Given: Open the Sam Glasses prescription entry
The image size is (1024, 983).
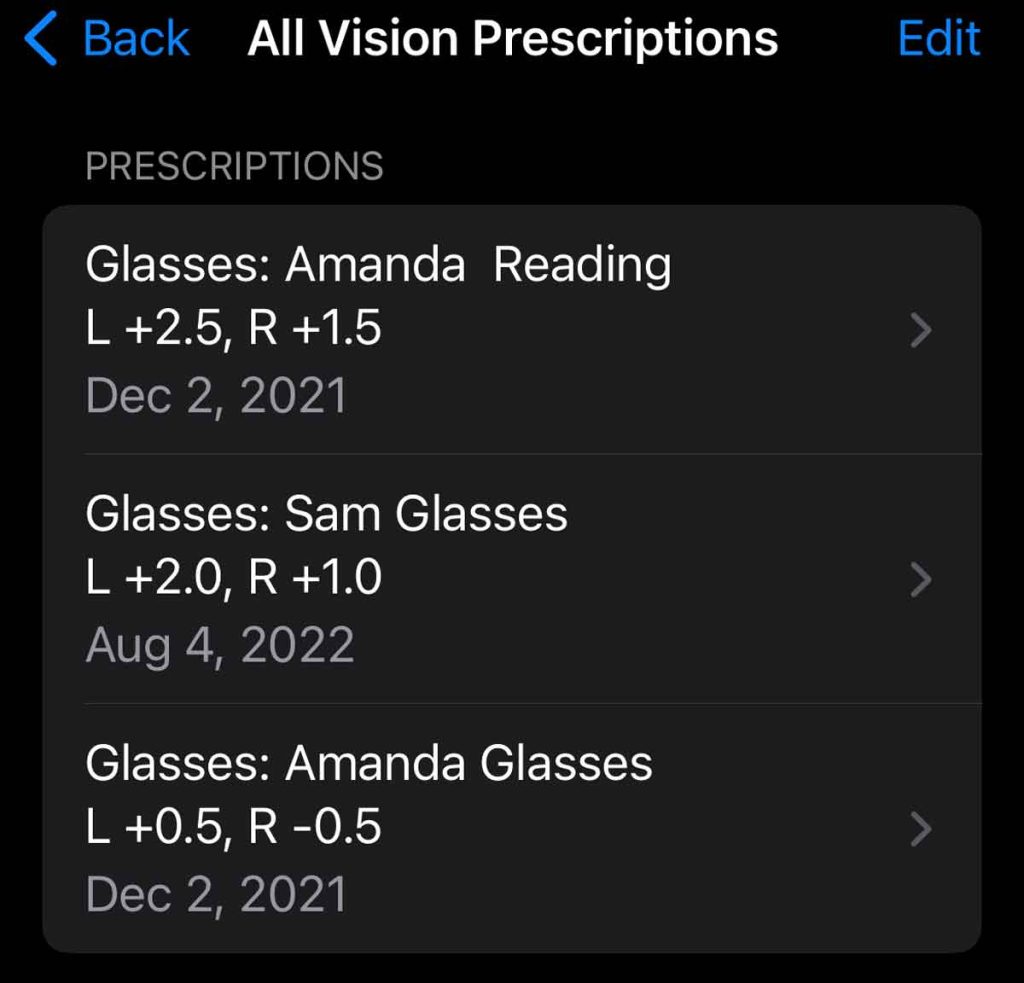Looking at the screenshot, I should 326,515.
